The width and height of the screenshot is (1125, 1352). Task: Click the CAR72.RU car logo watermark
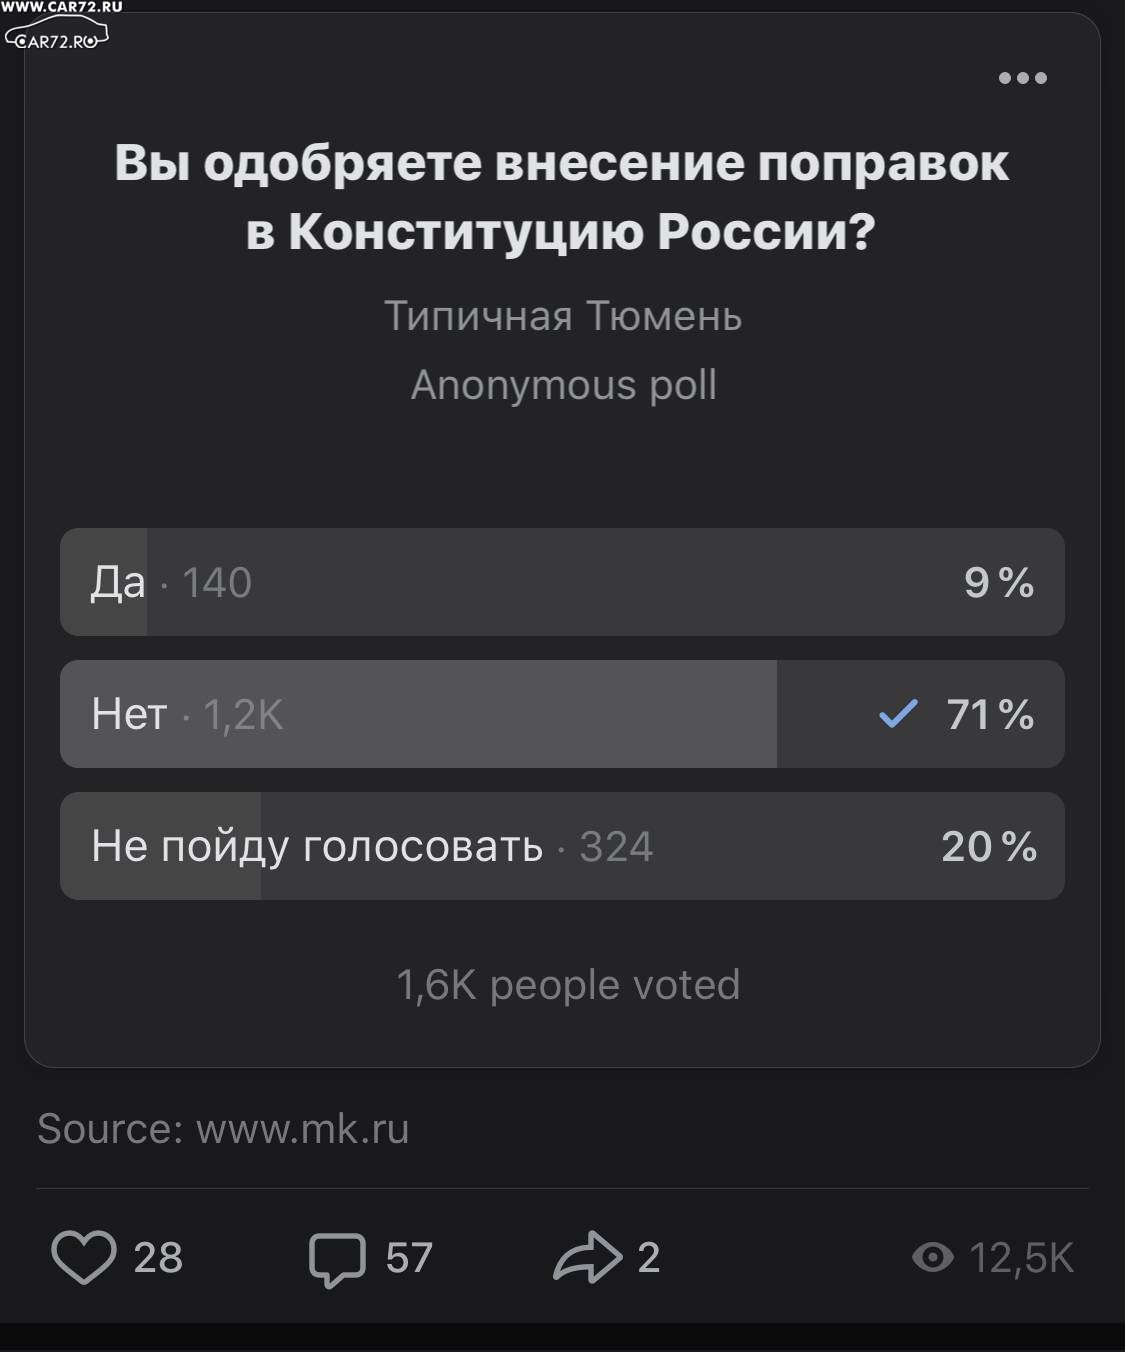(x=57, y=38)
